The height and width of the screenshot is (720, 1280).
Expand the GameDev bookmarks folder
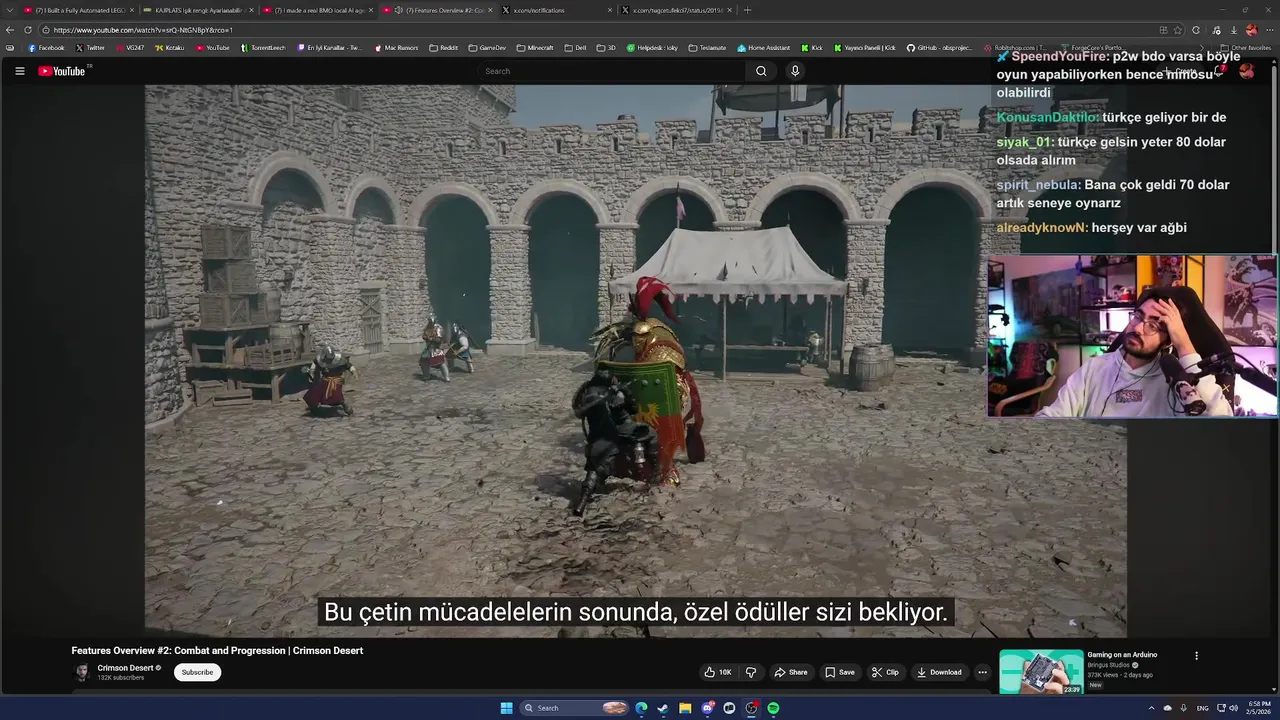coord(487,48)
